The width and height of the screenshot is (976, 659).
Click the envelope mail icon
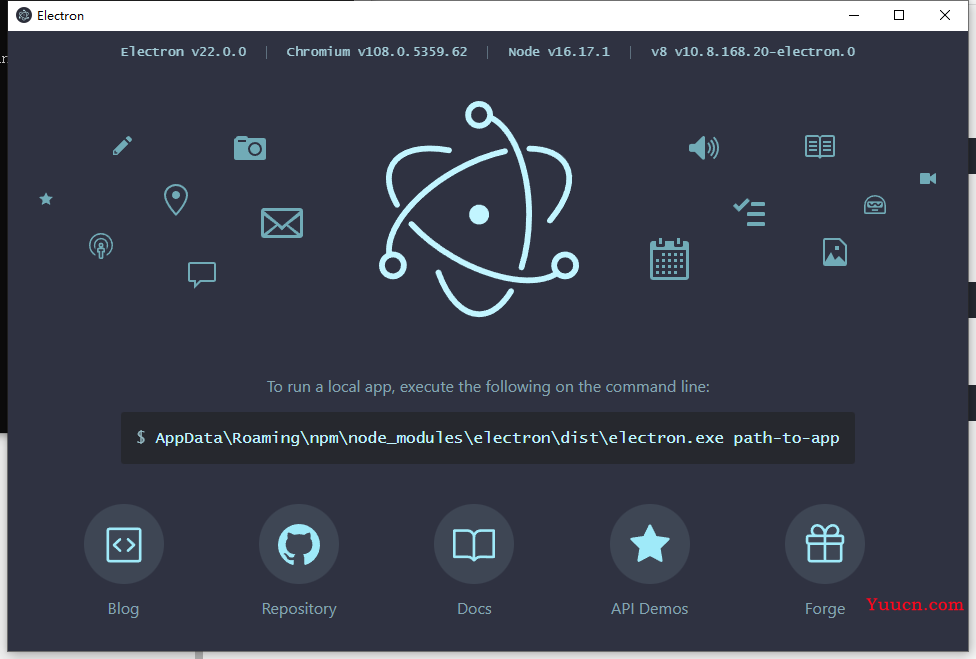point(282,223)
